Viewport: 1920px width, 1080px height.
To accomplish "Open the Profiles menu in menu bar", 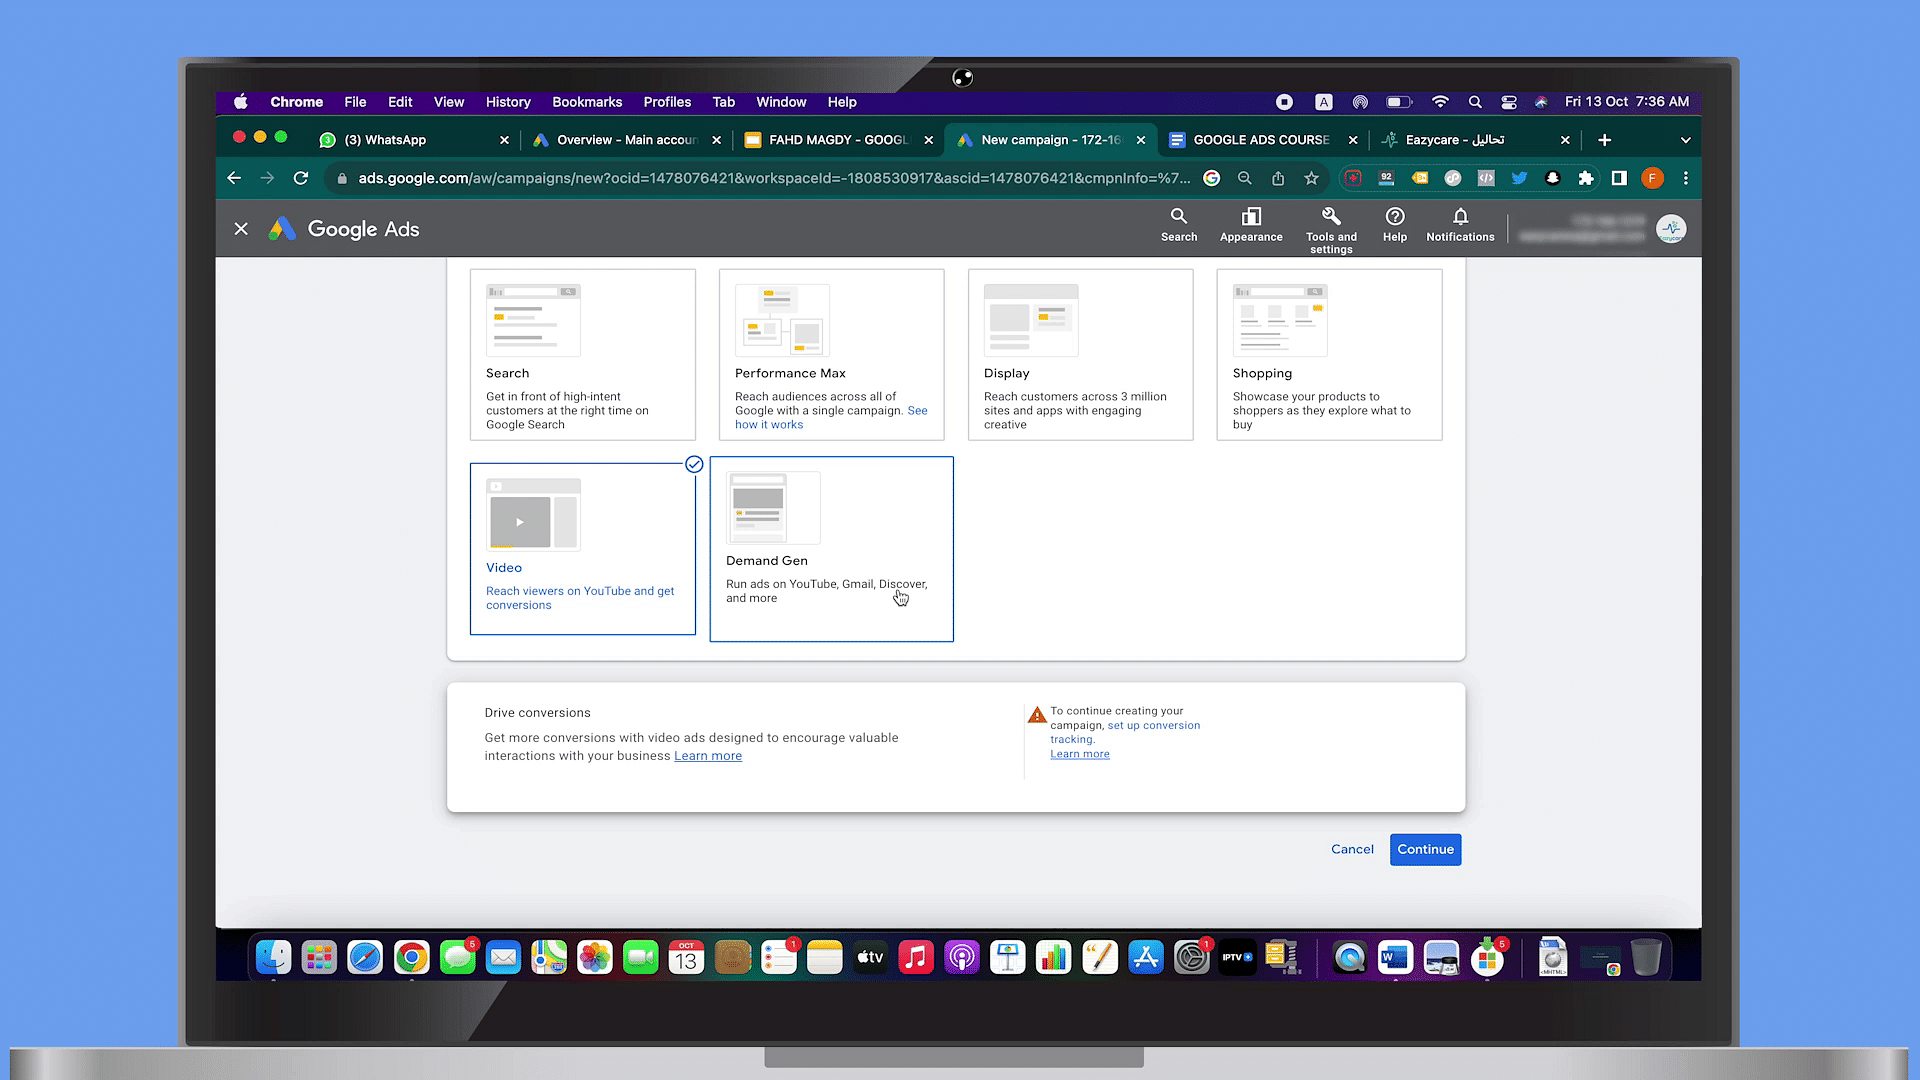I will point(667,102).
